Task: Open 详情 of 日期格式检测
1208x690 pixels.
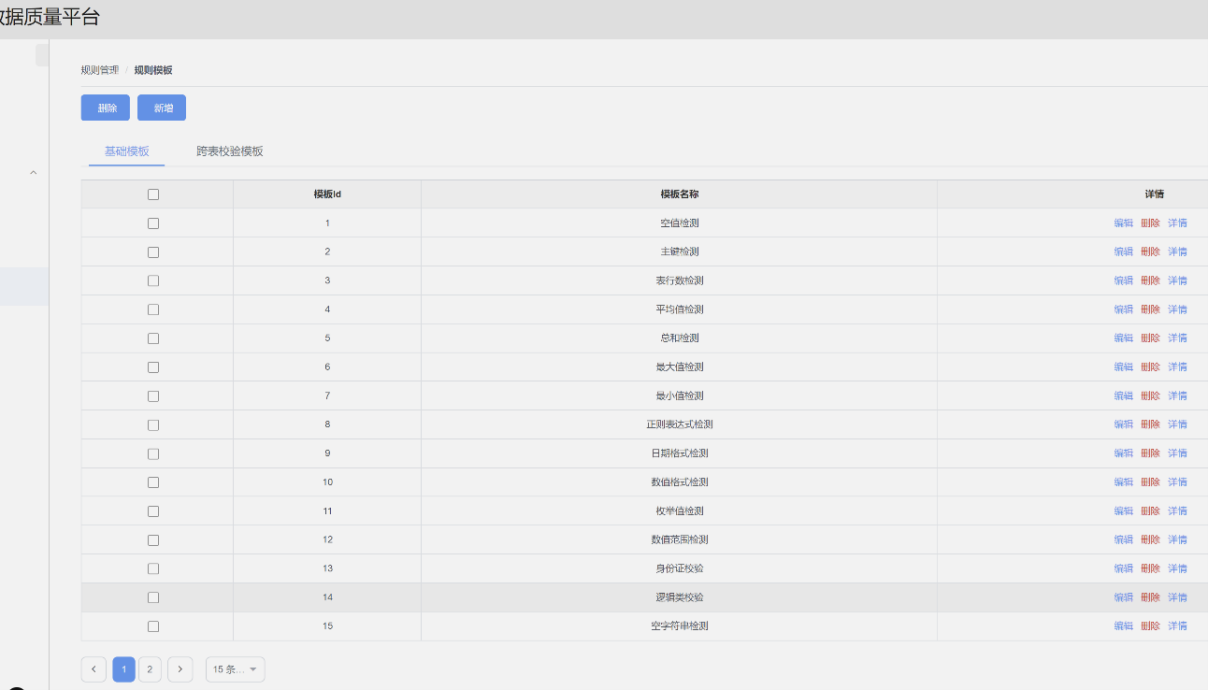Action: tap(1177, 454)
